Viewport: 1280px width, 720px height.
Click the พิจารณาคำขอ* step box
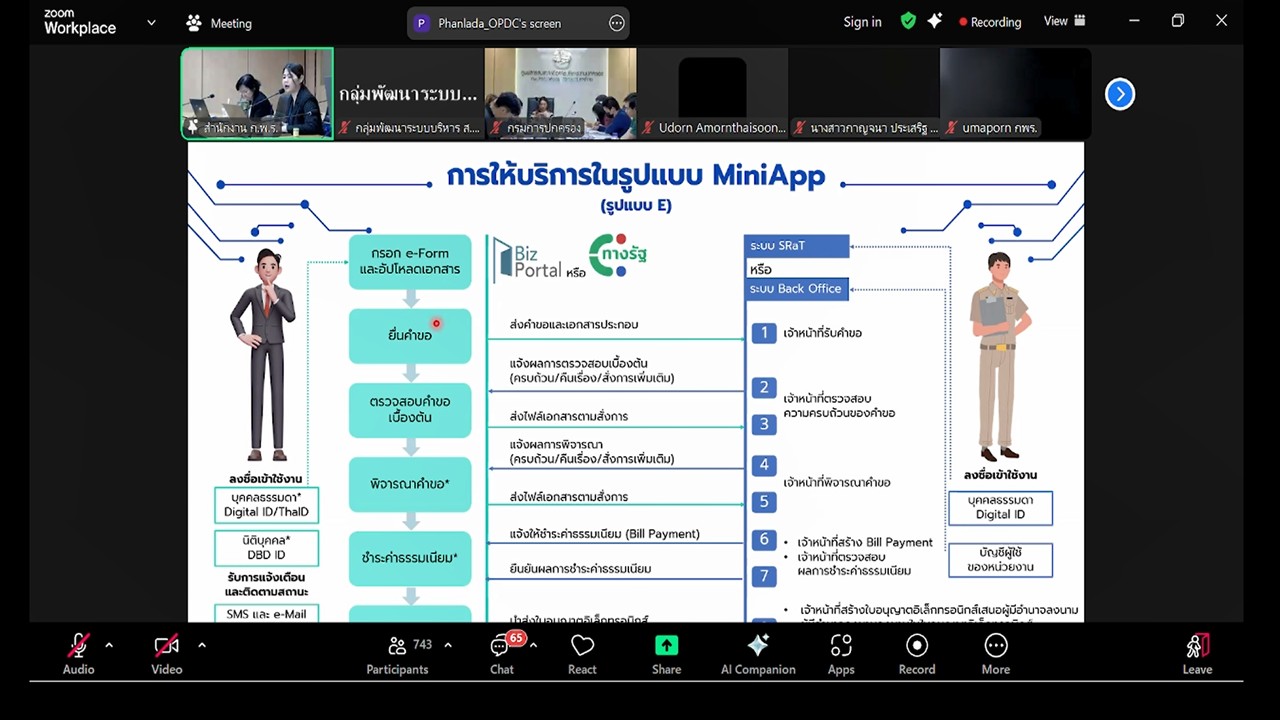point(410,484)
